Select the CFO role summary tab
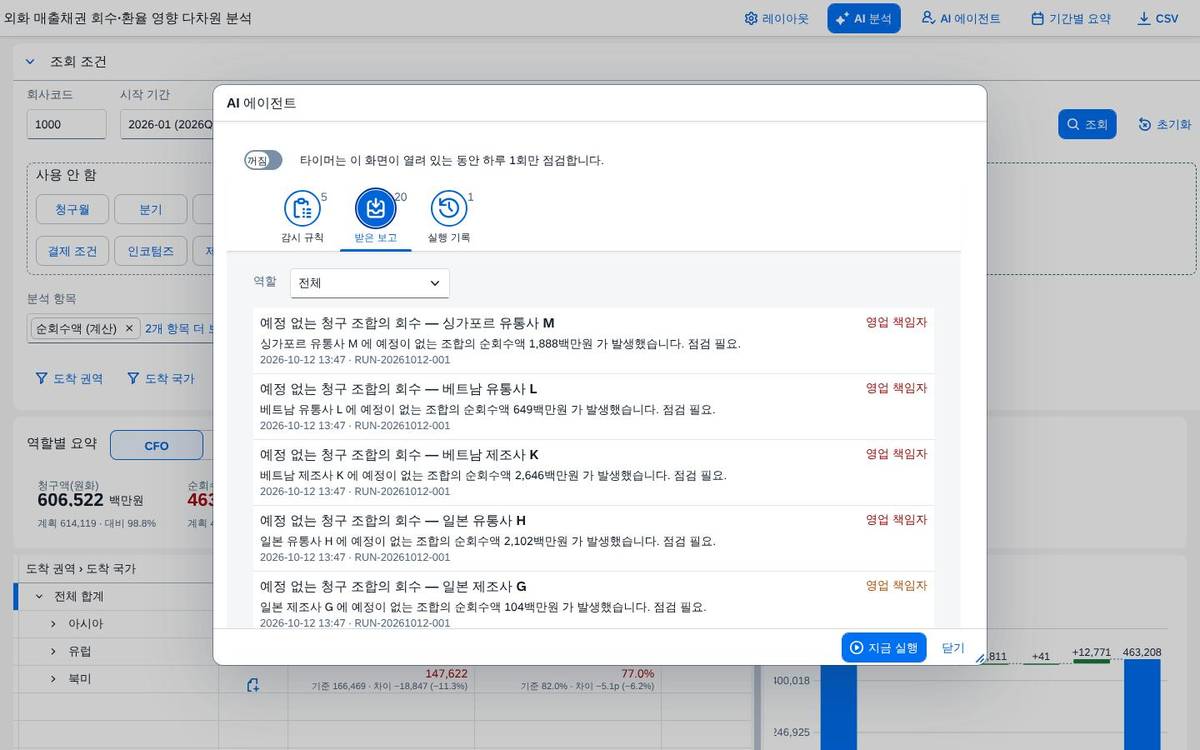This screenshot has height=750, width=1200. pos(156,445)
